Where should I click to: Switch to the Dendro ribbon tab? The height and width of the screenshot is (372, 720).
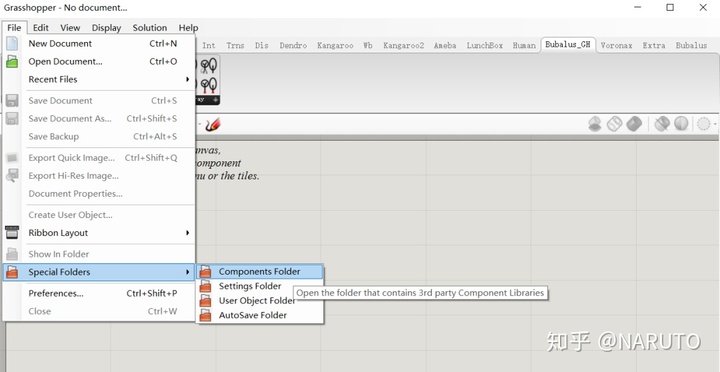[293, 45]
